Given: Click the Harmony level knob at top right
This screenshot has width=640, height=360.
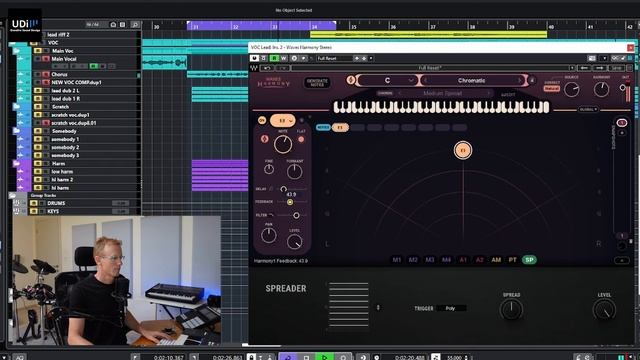Looking at the screenshot, I should tap(601, 89).
